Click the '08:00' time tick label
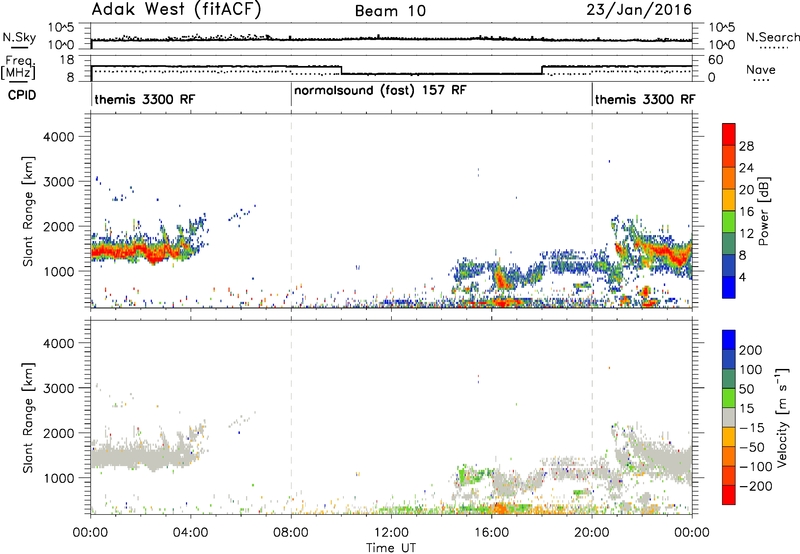The width and height of the screenshot is (800, 554). click(x=291, y=533)
